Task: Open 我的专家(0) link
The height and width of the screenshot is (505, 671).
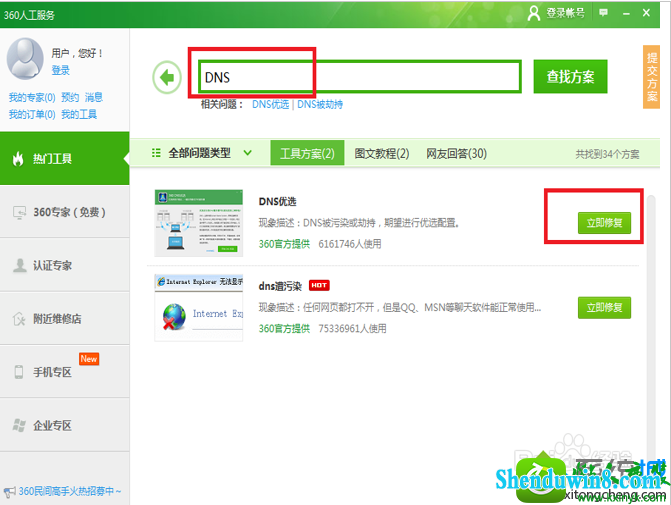Action: click(32, 97)
